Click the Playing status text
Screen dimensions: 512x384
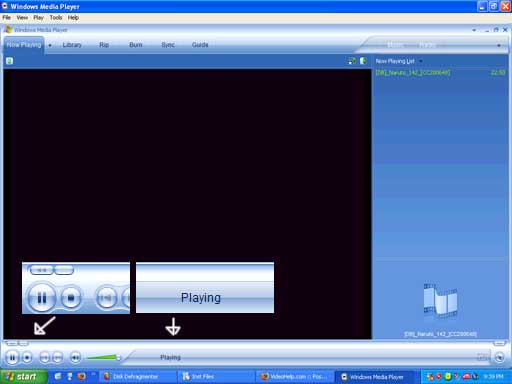click(x=170, y=357)
